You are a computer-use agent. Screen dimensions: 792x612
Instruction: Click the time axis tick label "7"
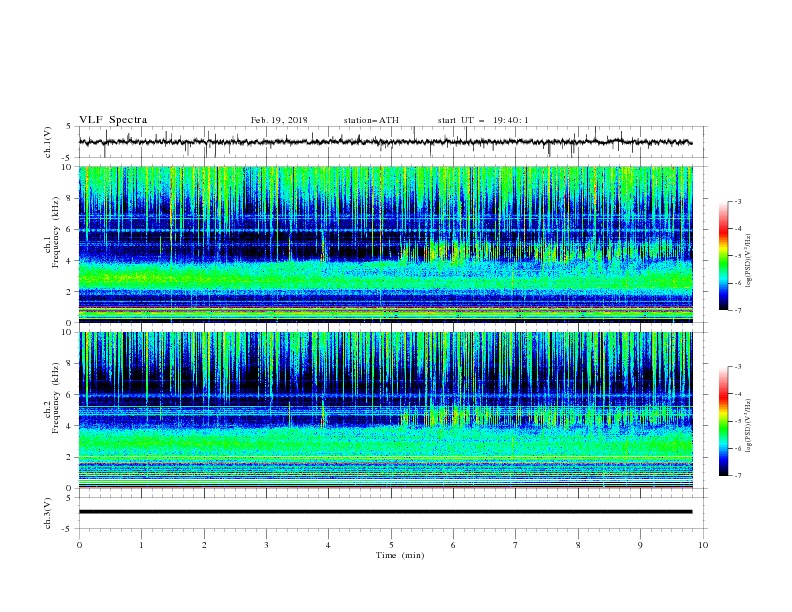(516, 545)
